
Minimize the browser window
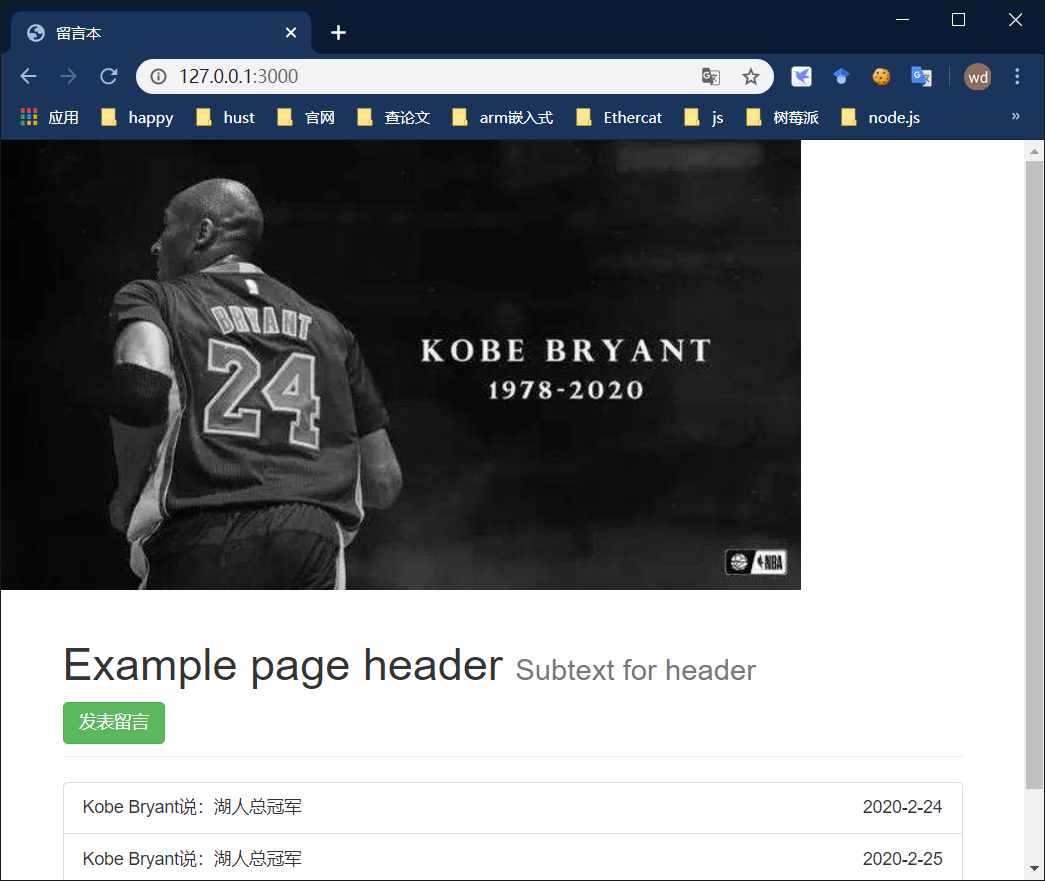click(902, 20)
